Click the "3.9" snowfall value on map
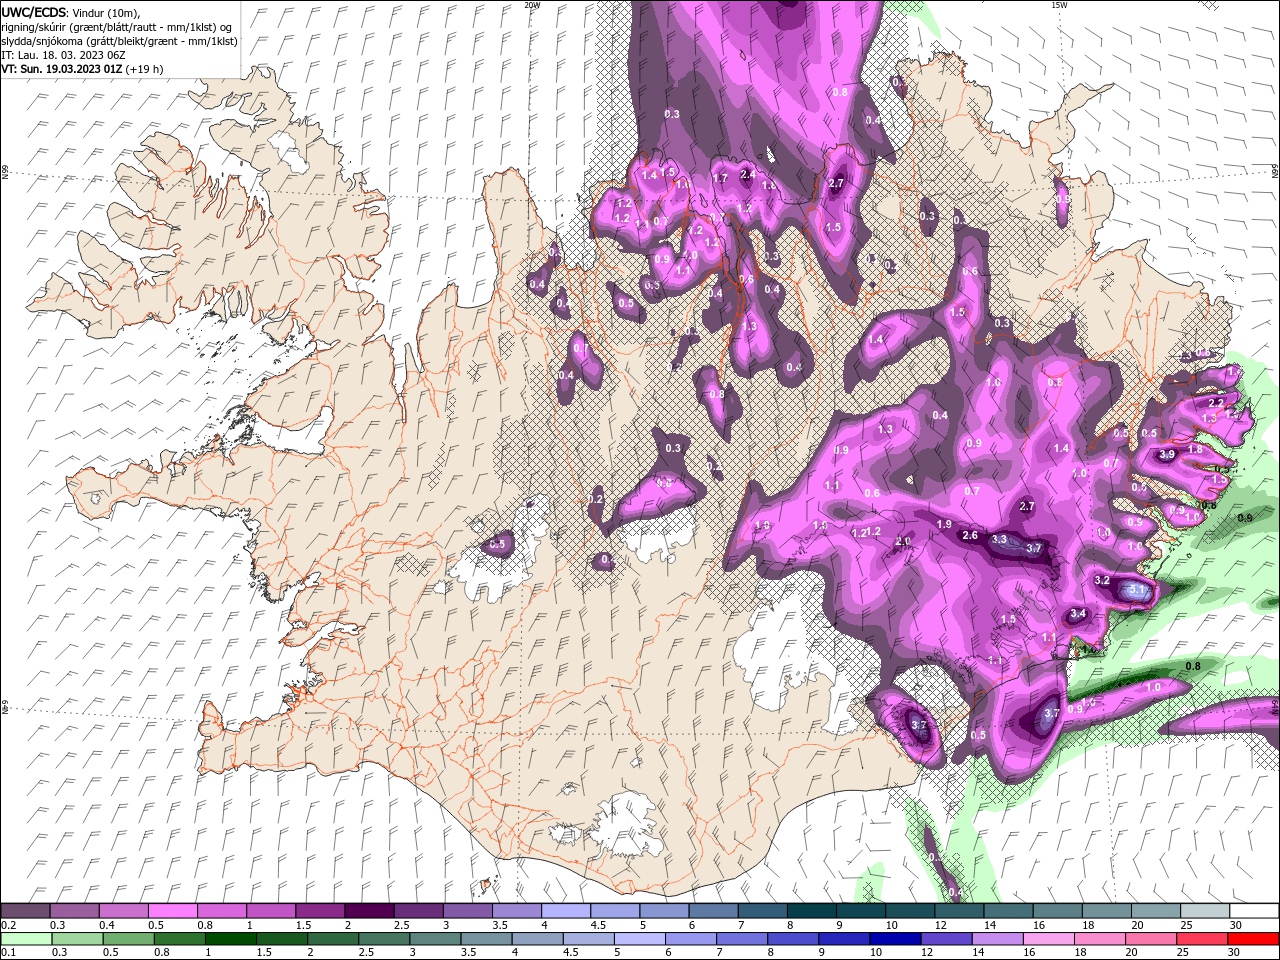 1166,455
